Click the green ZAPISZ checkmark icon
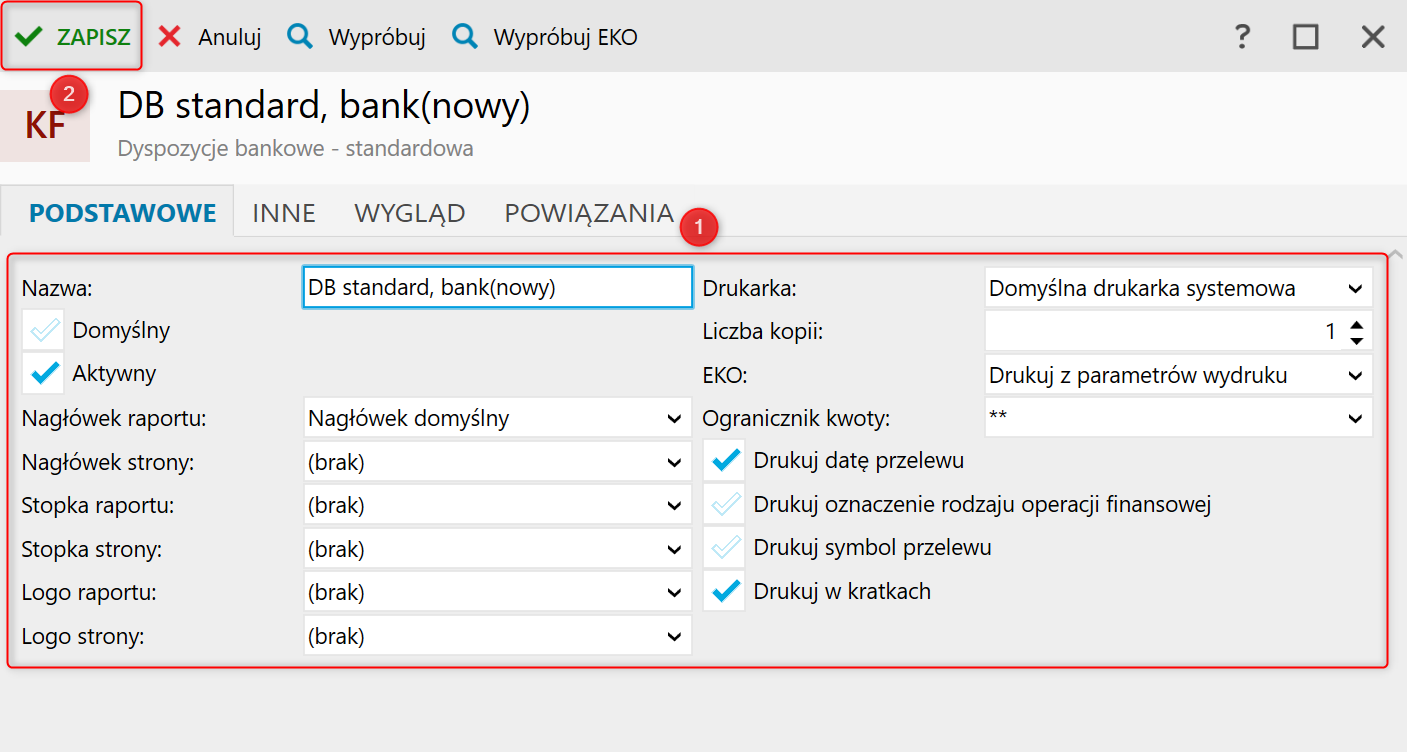The width and height of the screenshot is (1407, 752). 28,37
